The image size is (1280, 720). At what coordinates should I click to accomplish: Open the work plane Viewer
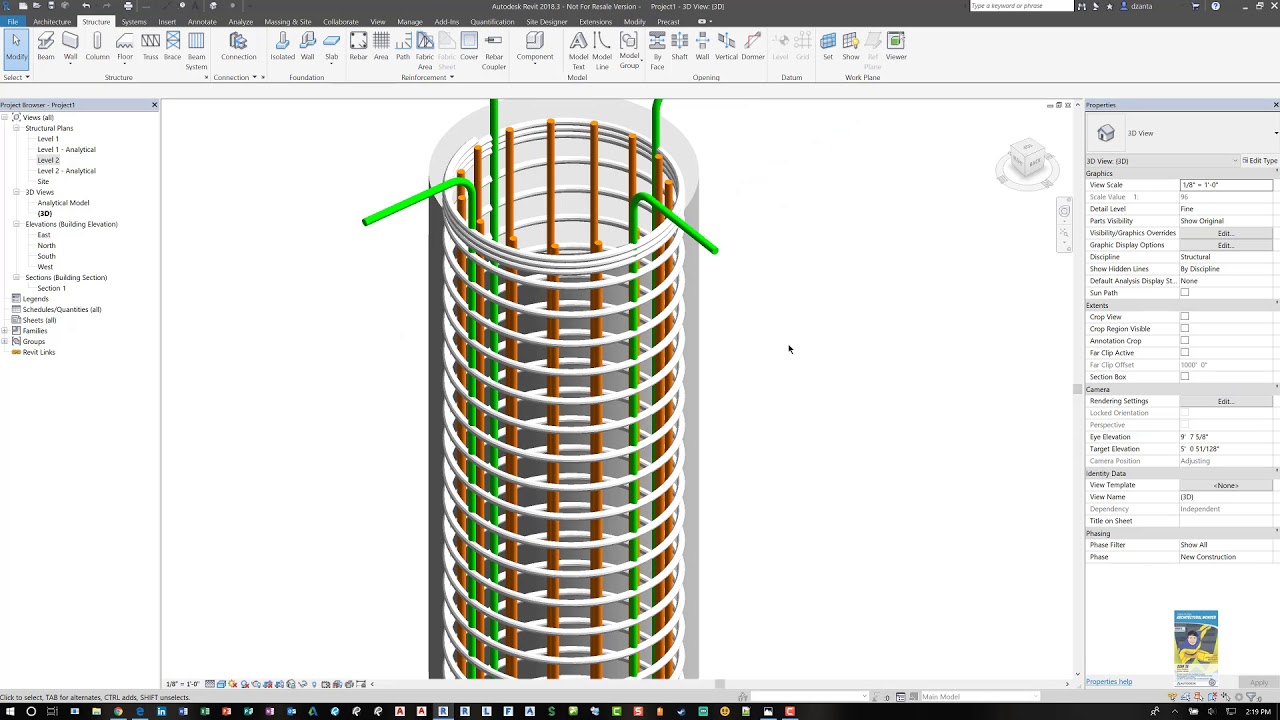coord(896,47)
